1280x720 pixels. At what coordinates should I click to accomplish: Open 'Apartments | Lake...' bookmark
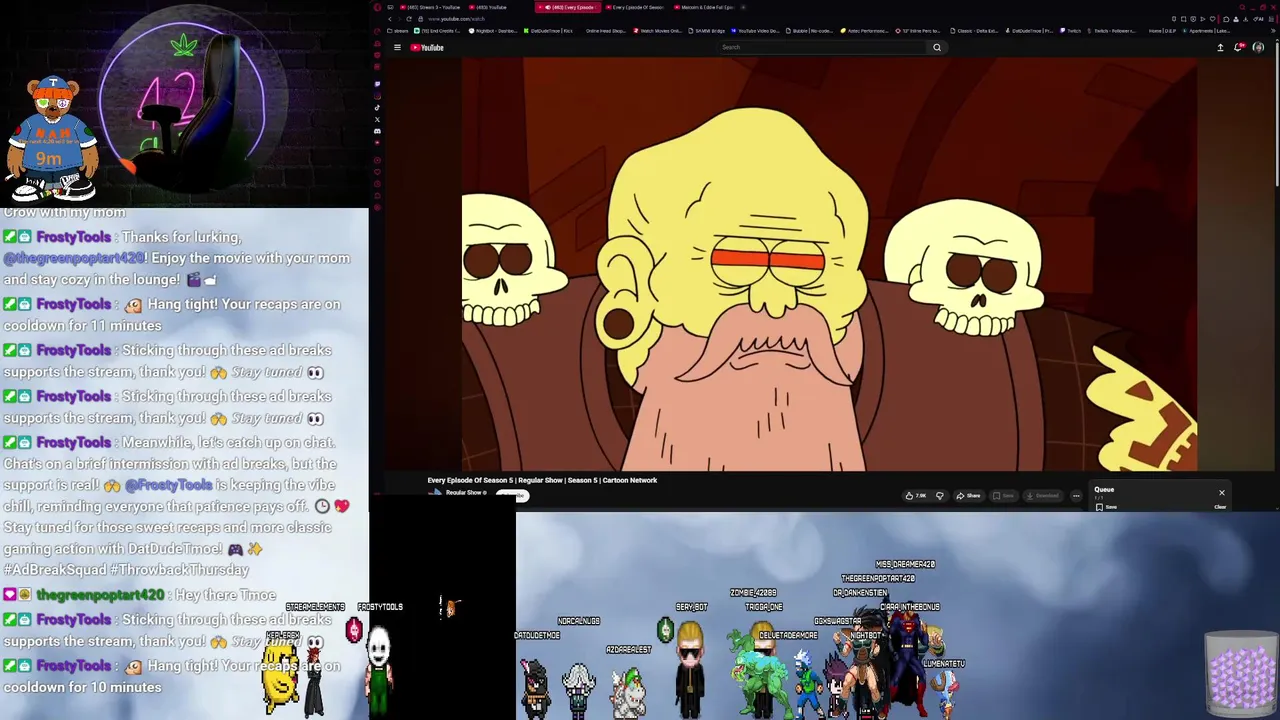point(1206,31)
